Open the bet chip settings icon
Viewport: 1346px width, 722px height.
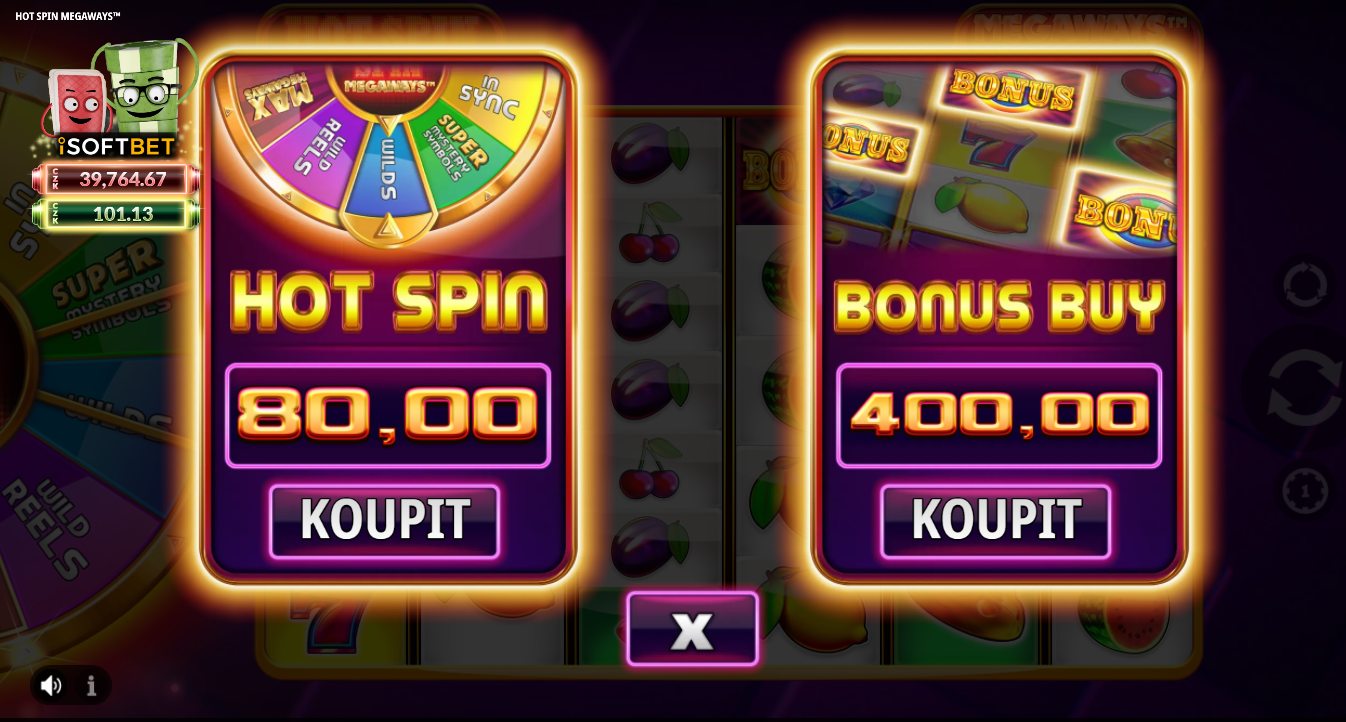pyautogui.click(x=1305, y=491)
